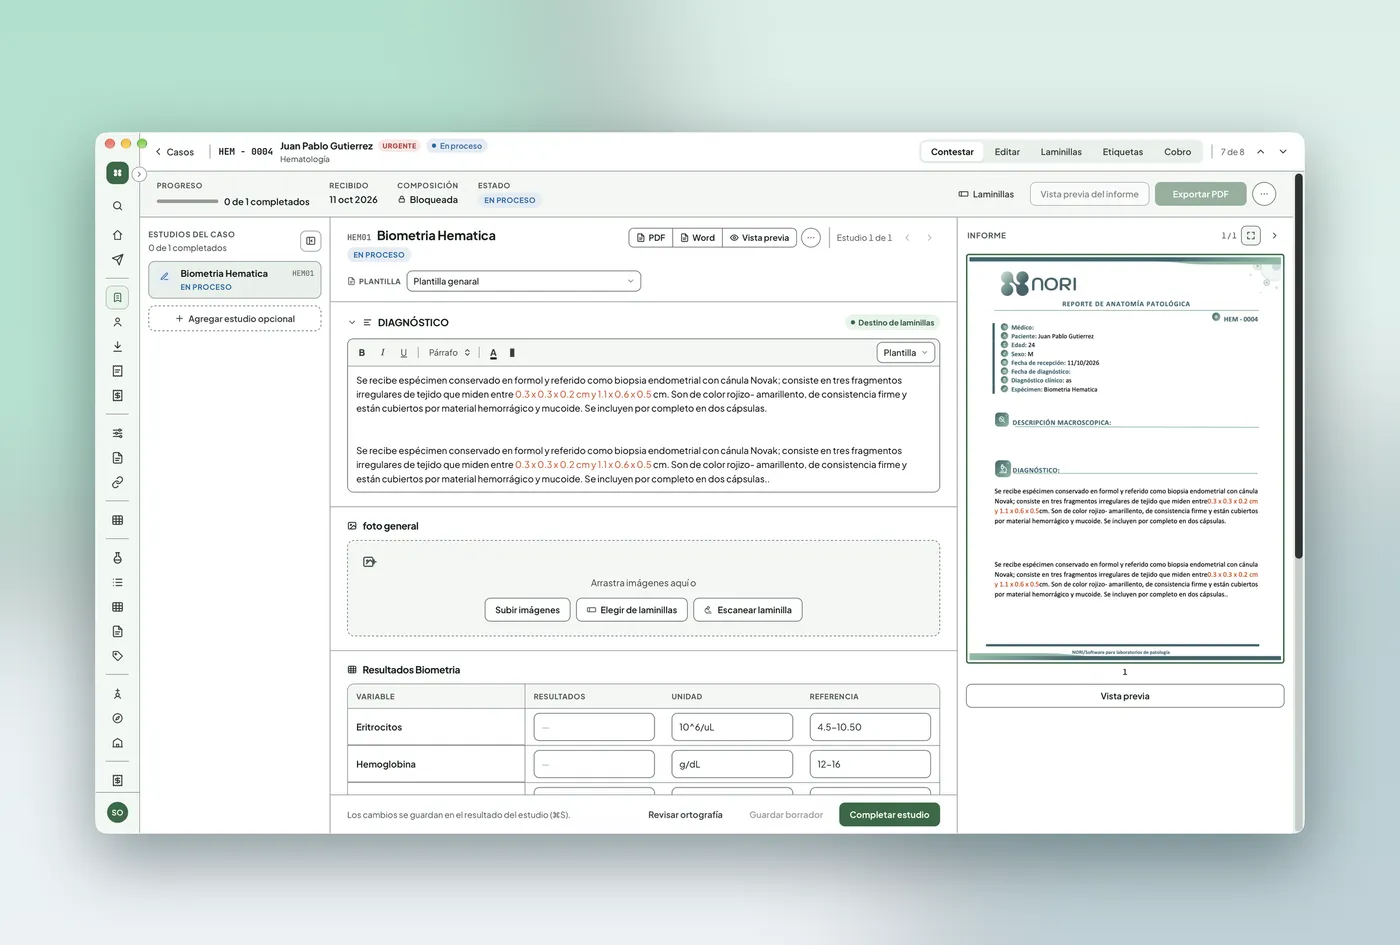Toggle underline formatting in the diagnosis editor
This screenshot has height=945, width=1400.
404,353
